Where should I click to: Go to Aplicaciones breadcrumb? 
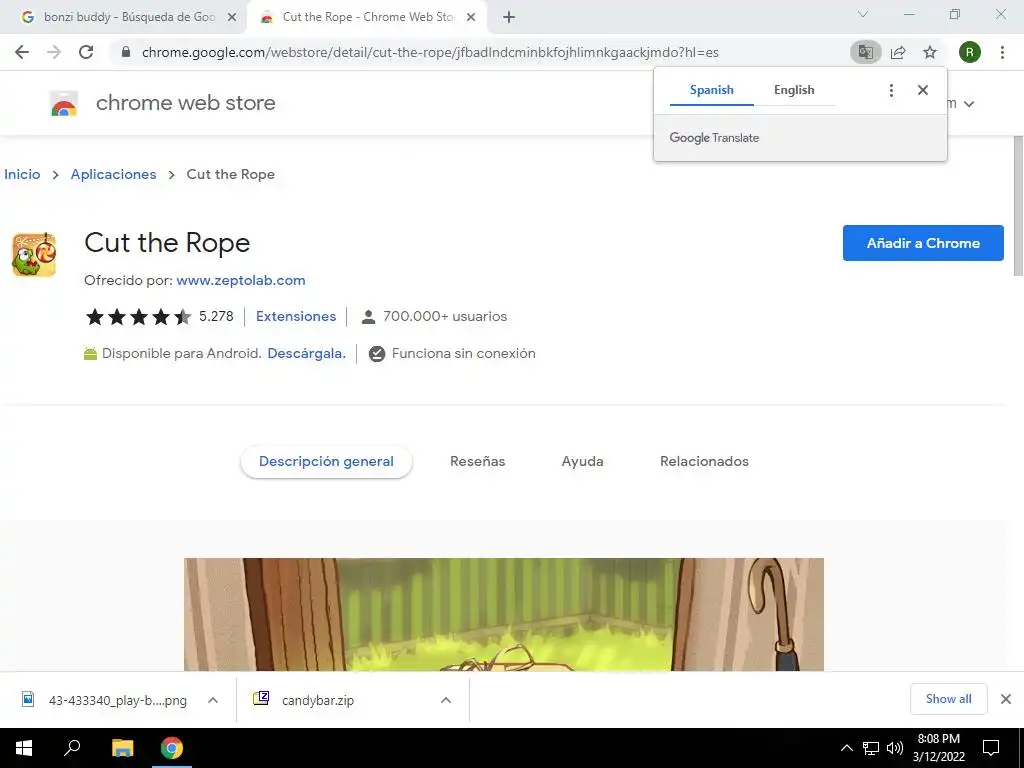pyautogui.click(x=114, y=174)
